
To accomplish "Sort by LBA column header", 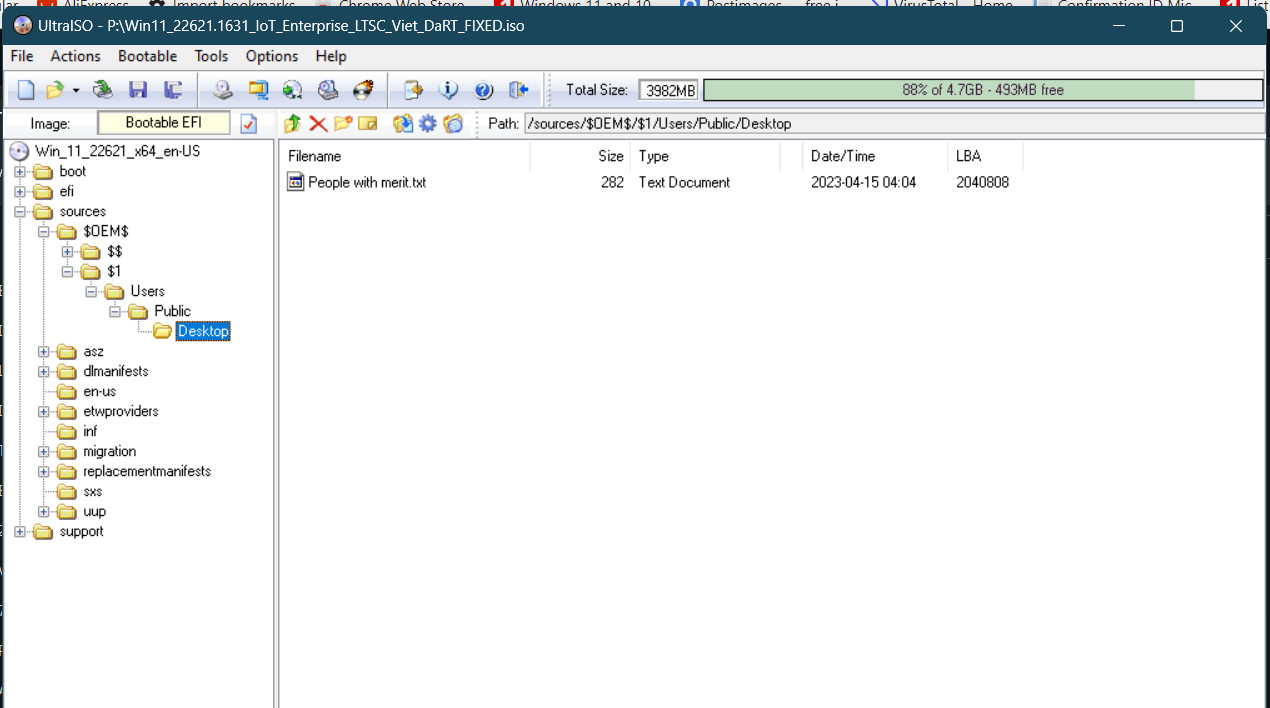I will click(985, 156).
